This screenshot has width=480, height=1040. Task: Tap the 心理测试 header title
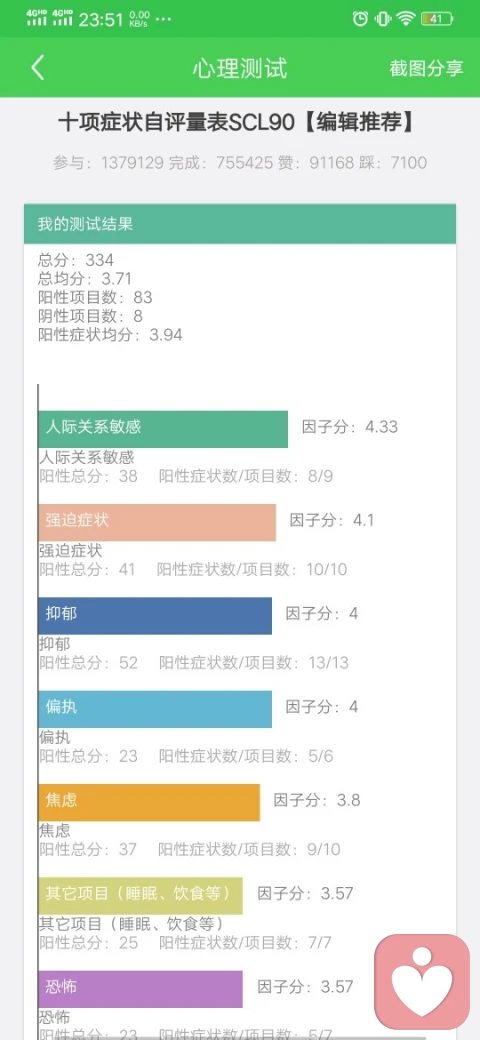pyautogui.click(x=240, y=68)
